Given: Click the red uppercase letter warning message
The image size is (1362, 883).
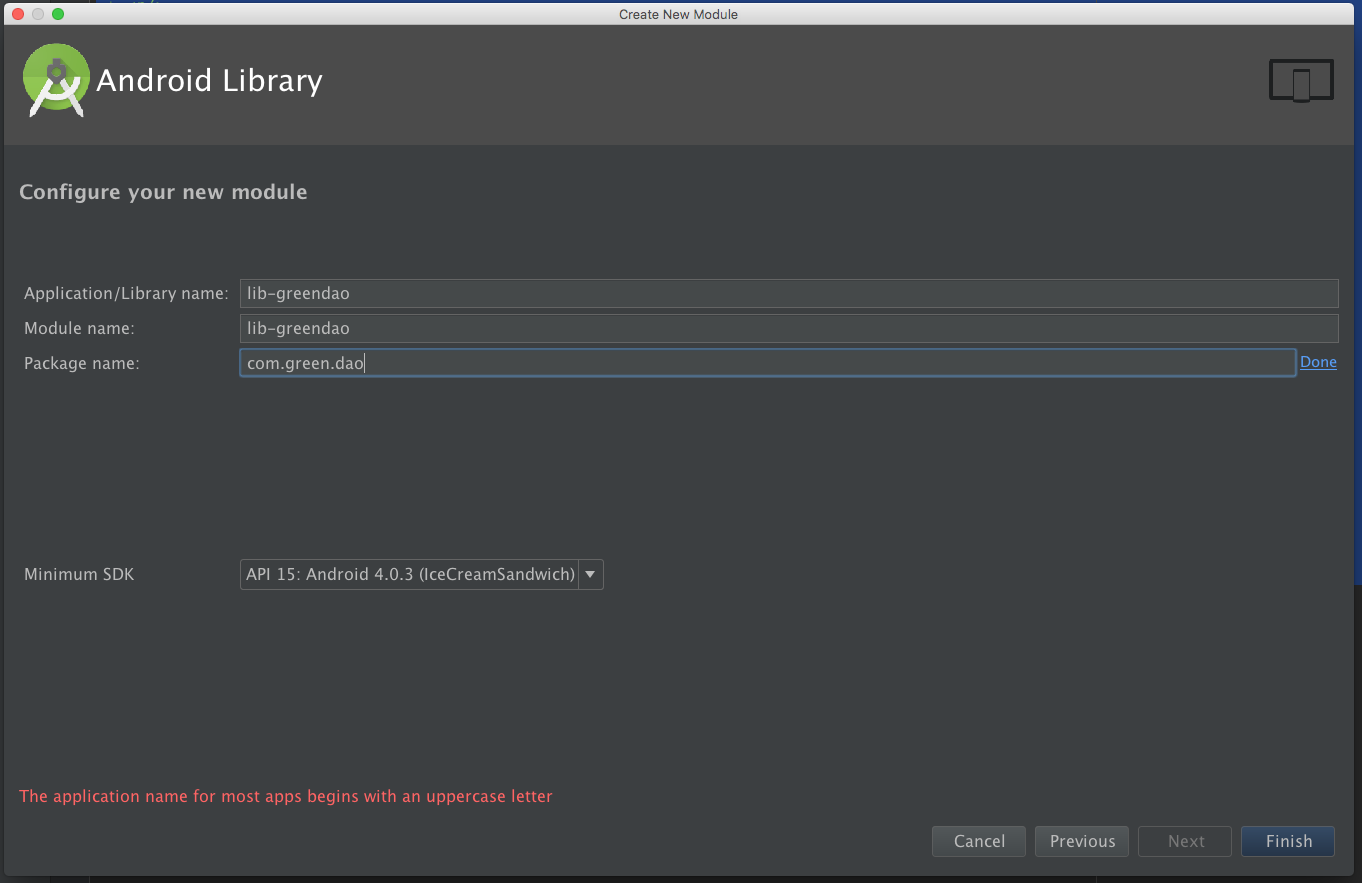Looking at the screenshot, I should [x=286, y=796].
